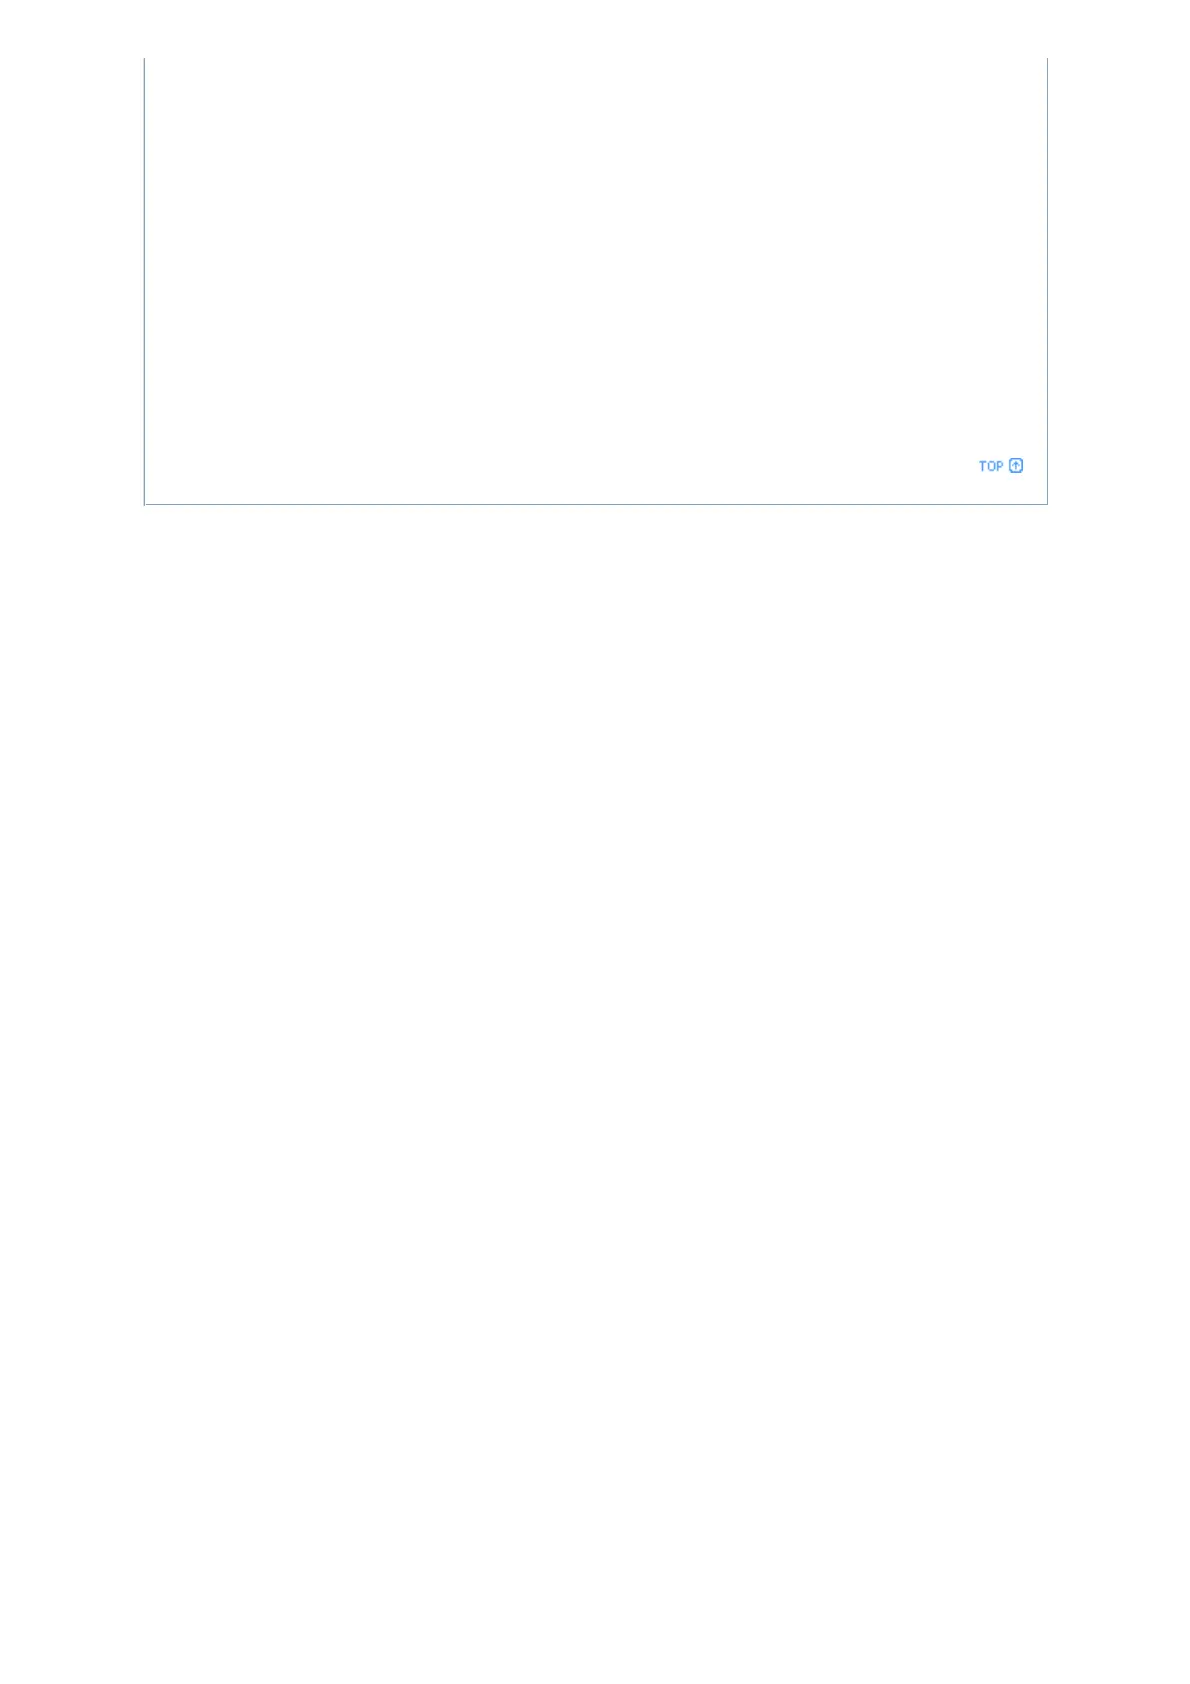Image resolution: width=1190 pixels, height=1684 pixels.
Task: Activate the blue arrow-in-box icon
Action: coord(1016,466)
